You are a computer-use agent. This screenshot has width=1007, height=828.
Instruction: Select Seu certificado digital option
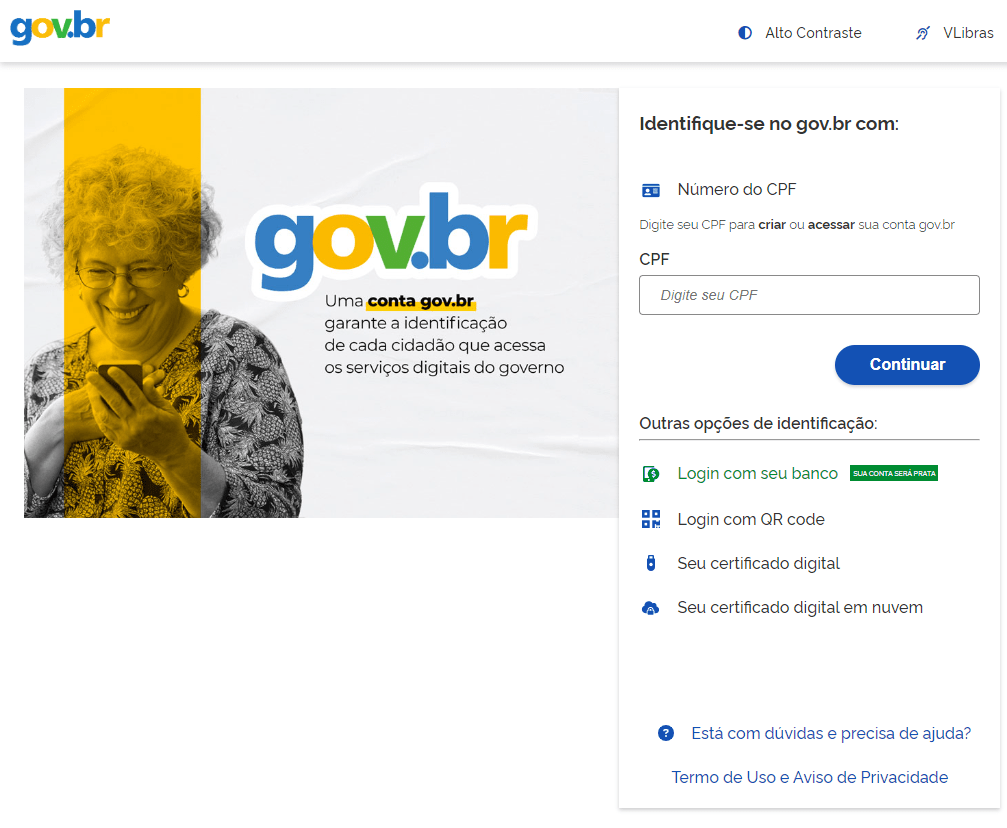758,563
